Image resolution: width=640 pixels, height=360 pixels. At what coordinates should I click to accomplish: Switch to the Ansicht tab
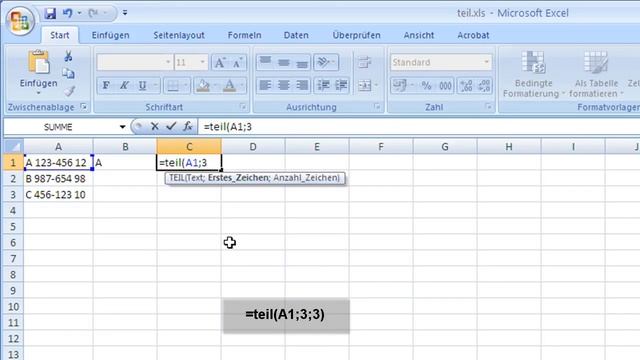pos(419,35)
